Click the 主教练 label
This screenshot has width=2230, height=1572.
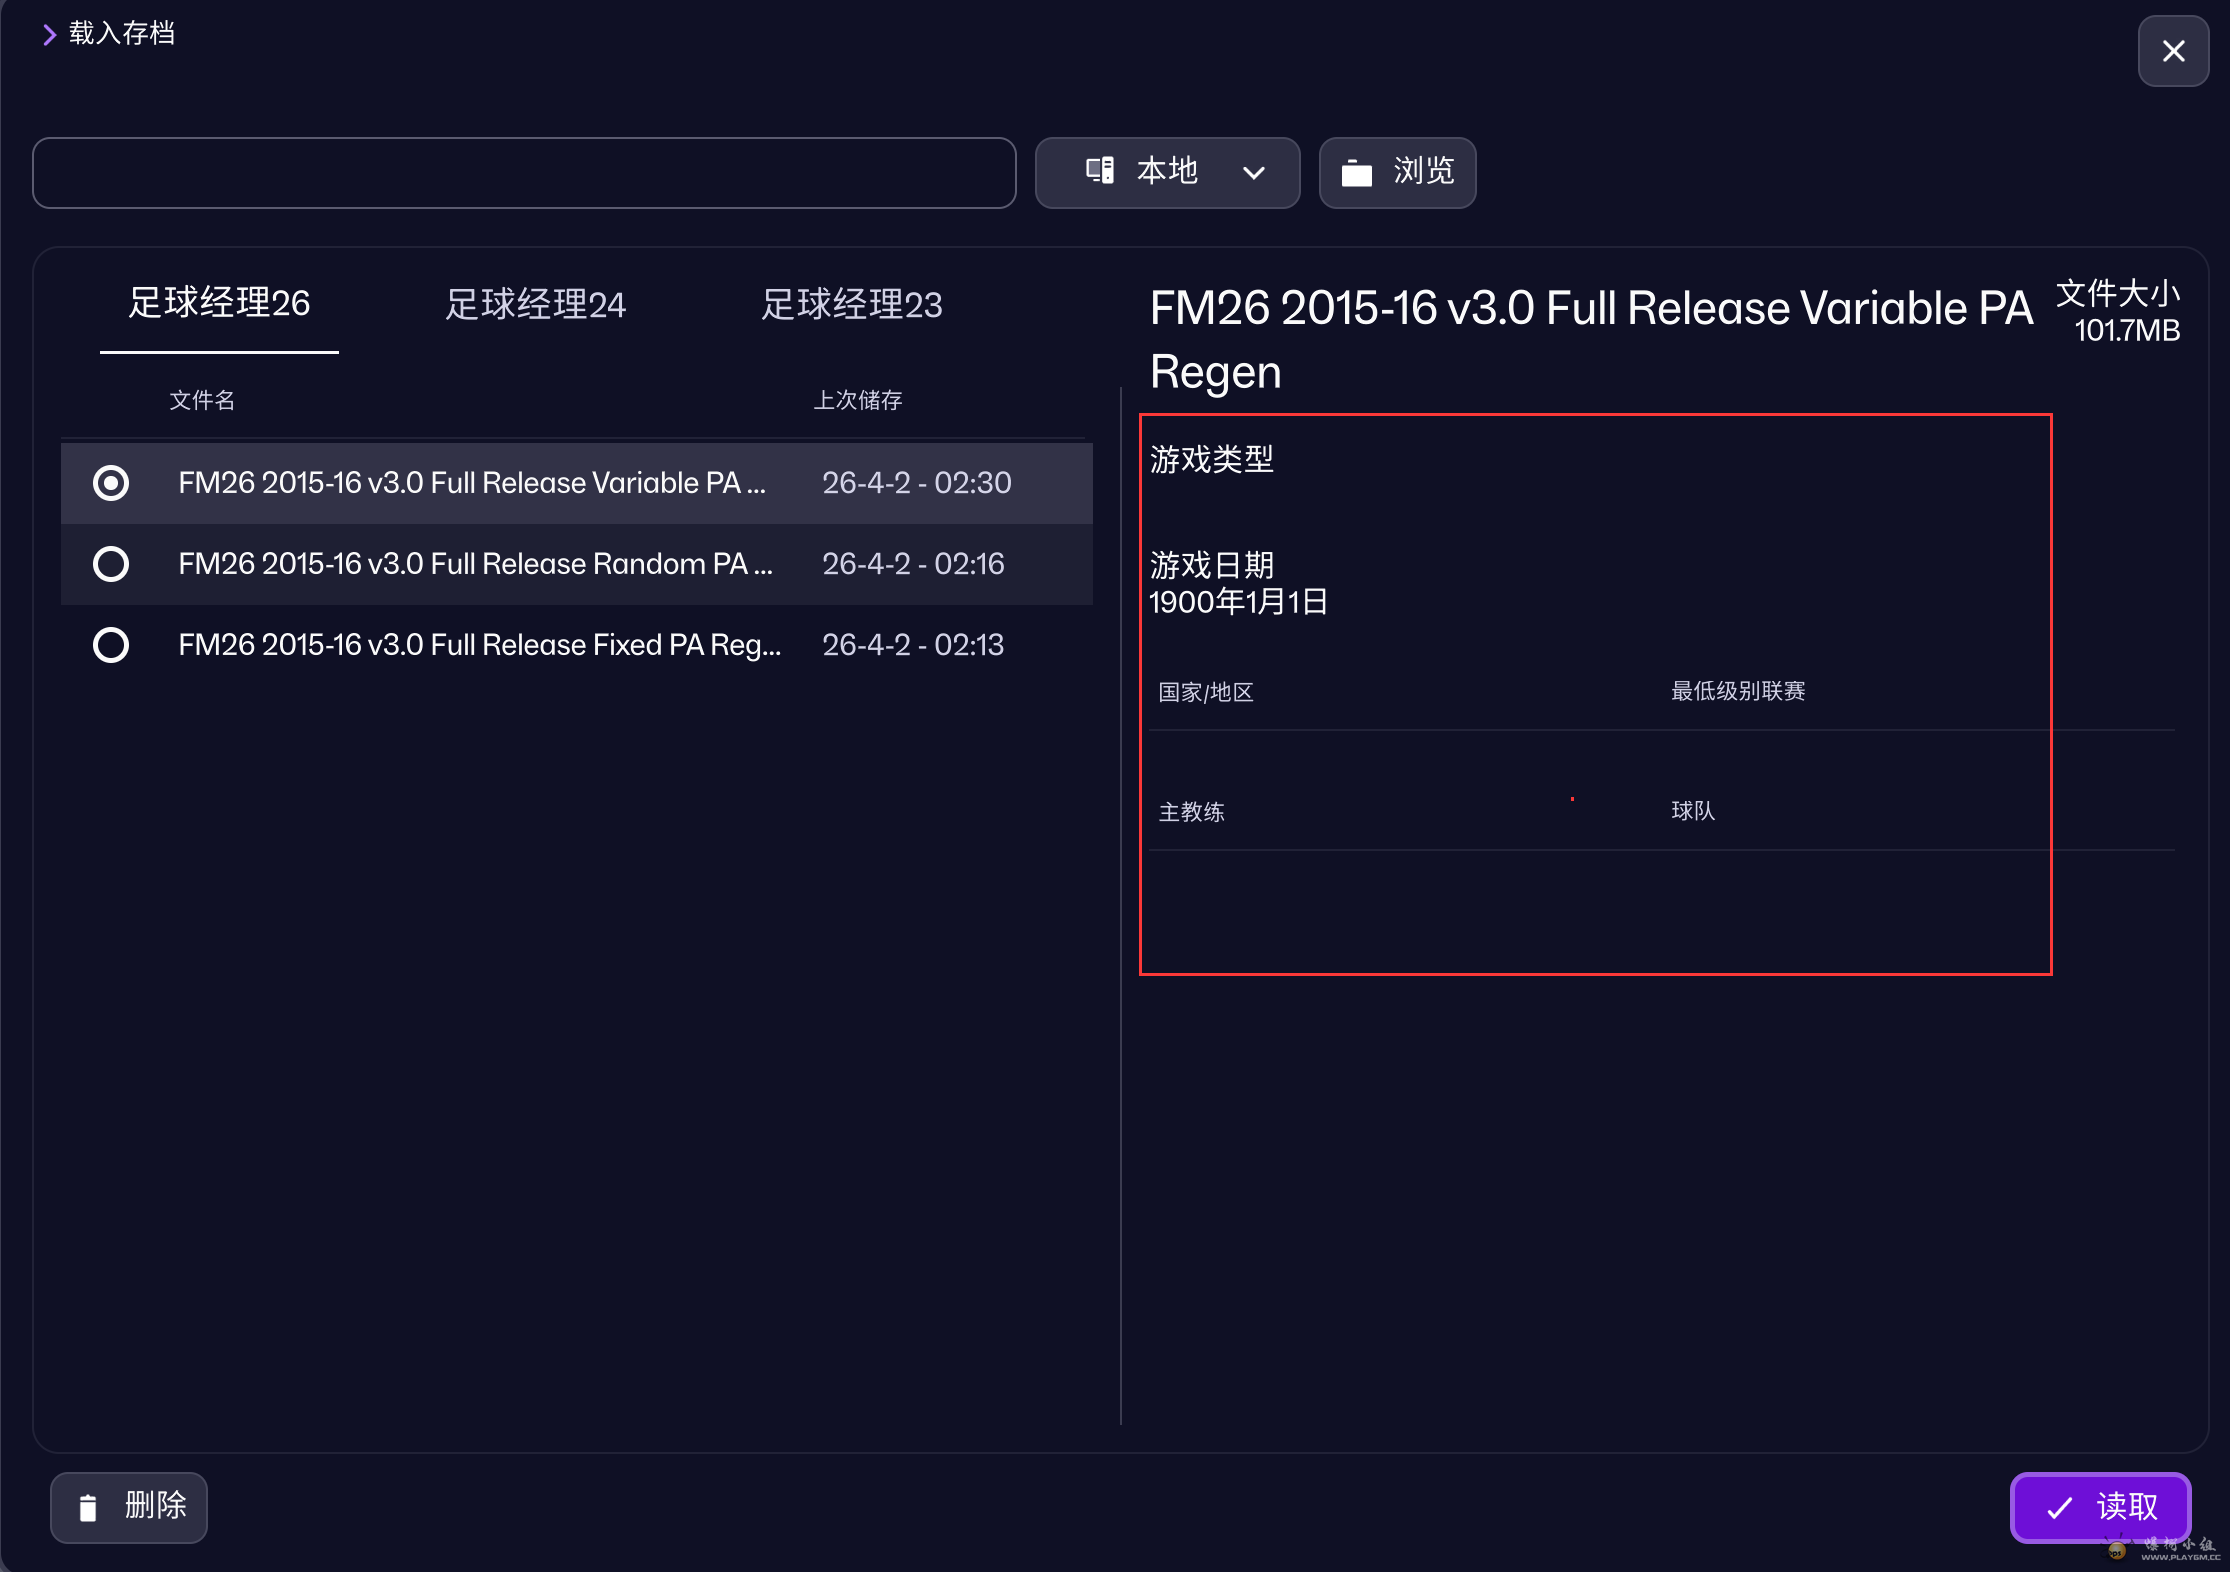tap(1191, 812)
